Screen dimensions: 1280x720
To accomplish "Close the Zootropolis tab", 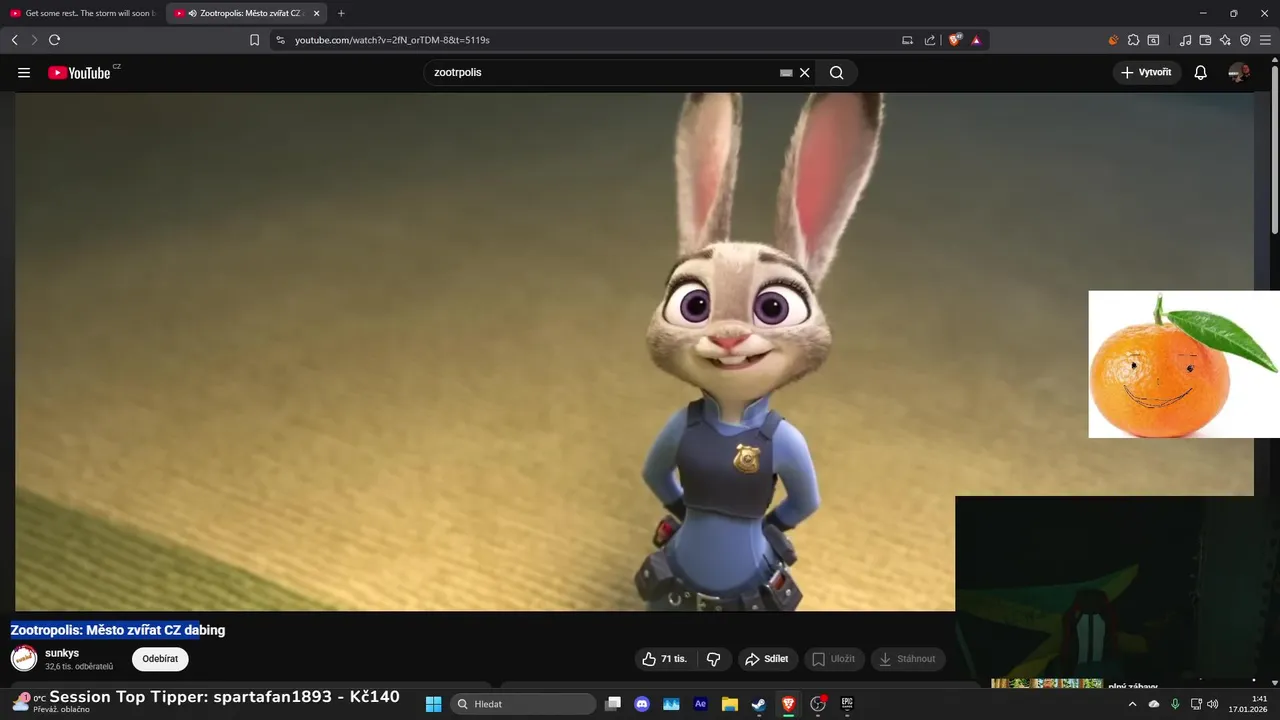I will 316,13.
